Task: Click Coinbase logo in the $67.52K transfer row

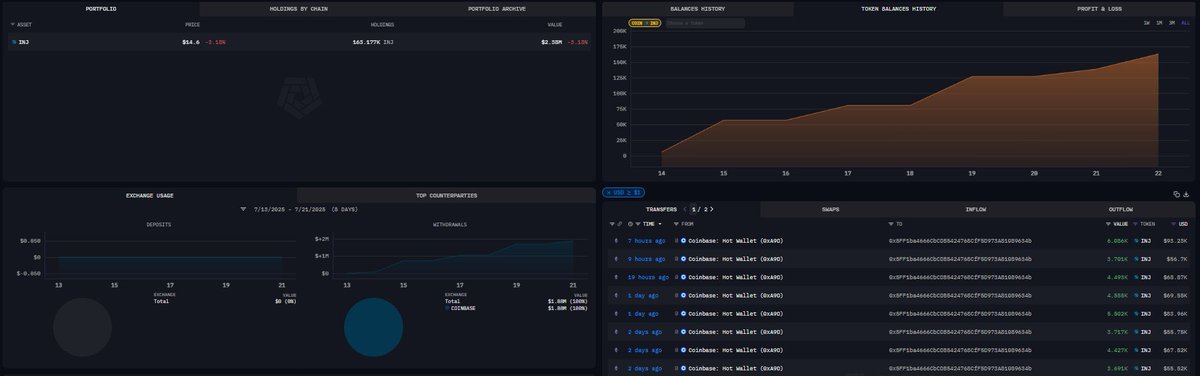Action: coord(683,350)
